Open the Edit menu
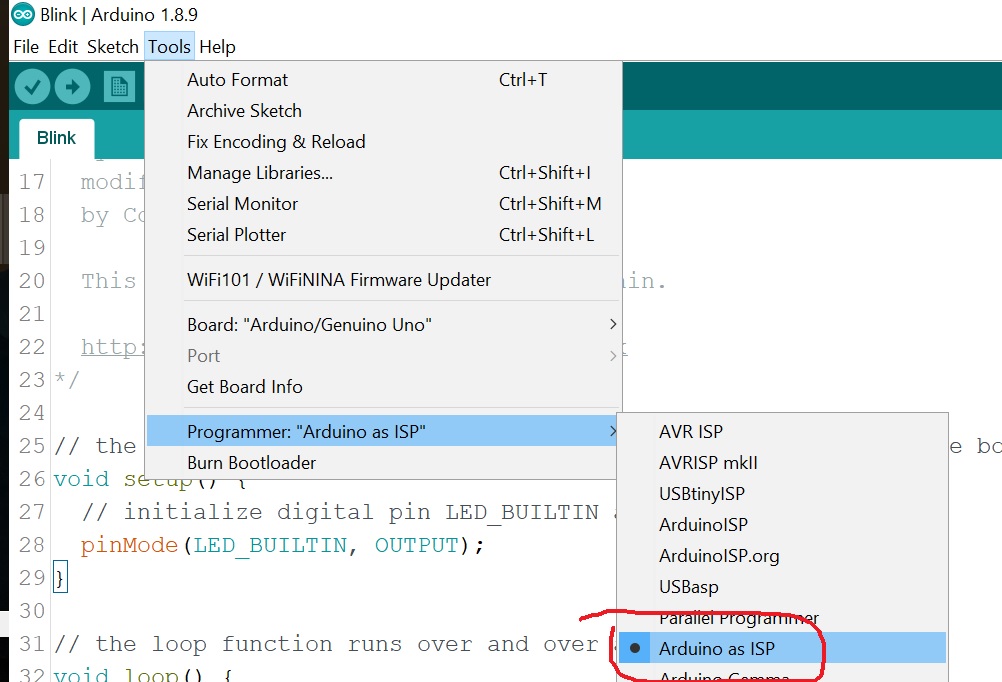This screenshot has height=682, width=1002. click(63, 47)
